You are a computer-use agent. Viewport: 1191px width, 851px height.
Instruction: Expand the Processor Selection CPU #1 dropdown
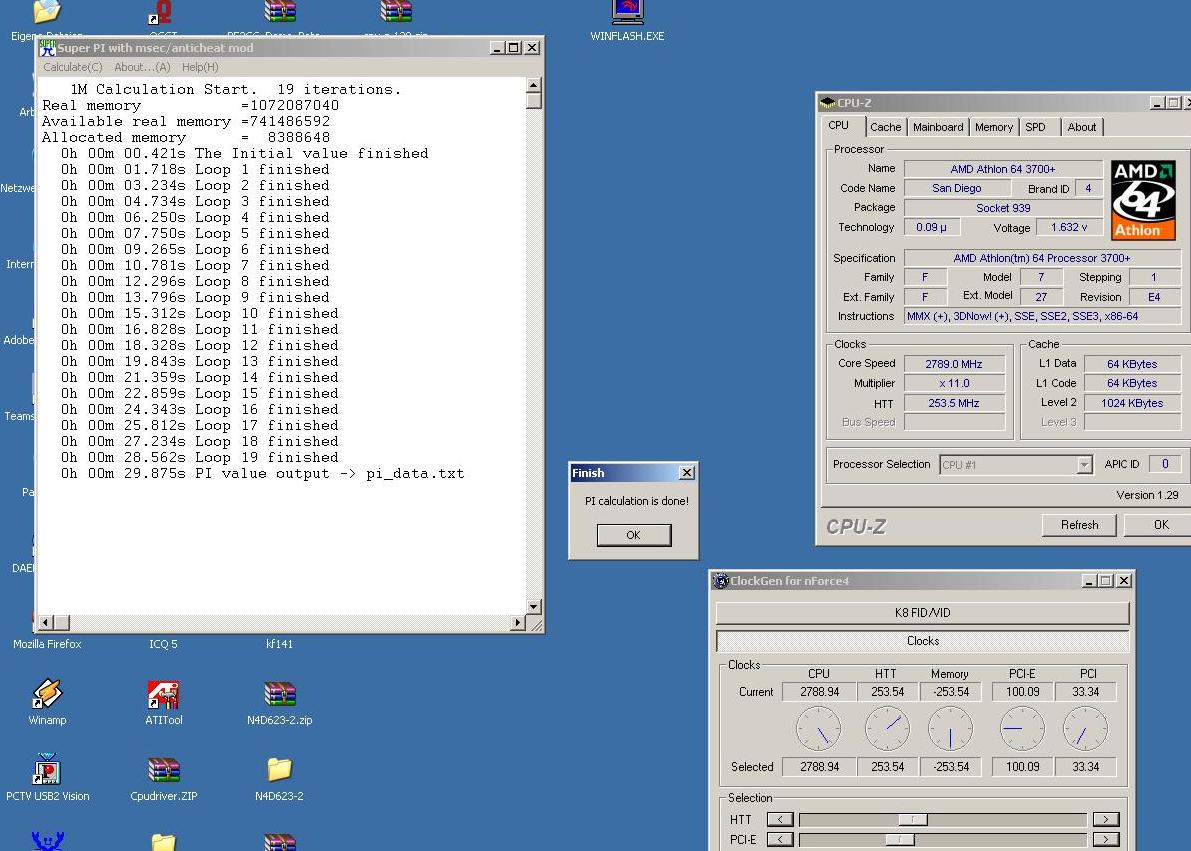click(x=1084, y=465)
